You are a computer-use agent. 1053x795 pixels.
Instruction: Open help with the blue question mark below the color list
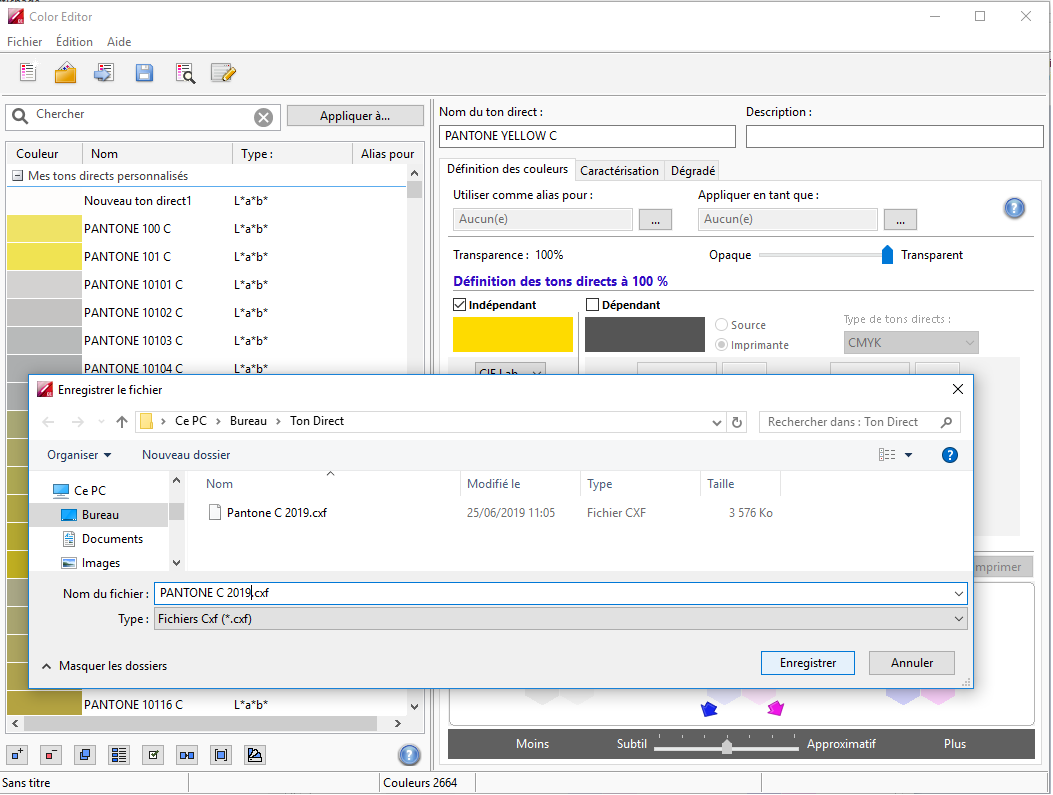click(409, 755)
